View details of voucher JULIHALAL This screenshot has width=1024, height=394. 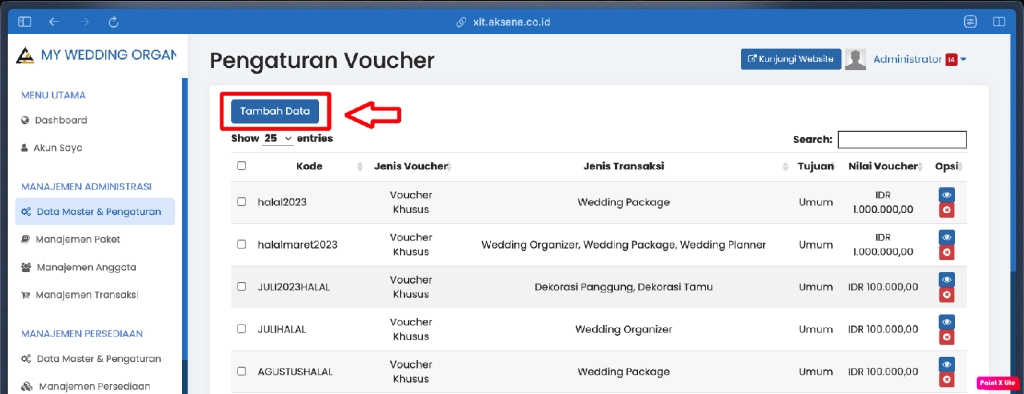point(946,321)
